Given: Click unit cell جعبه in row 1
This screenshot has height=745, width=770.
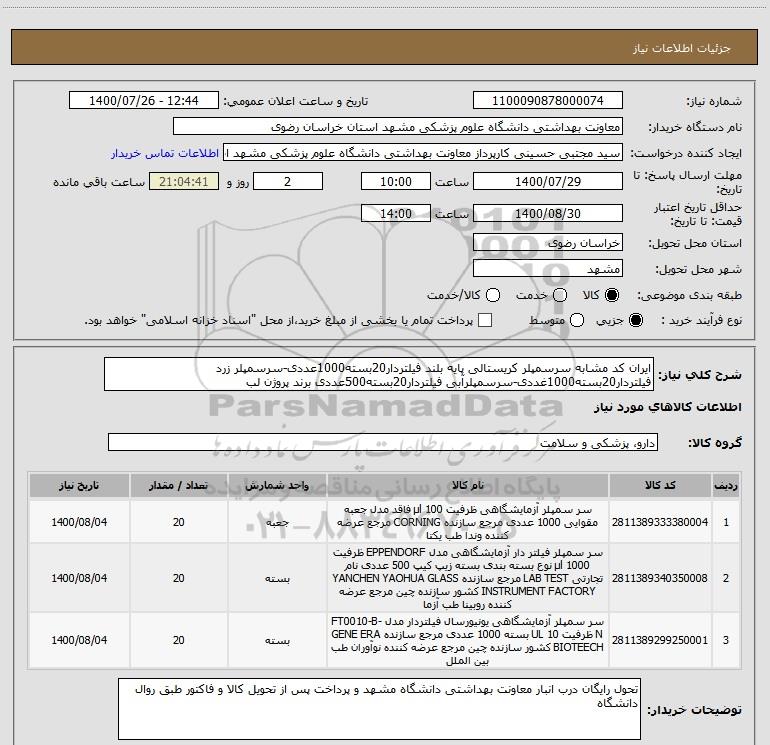Looking at the screenshot, I should coord(277,523).
